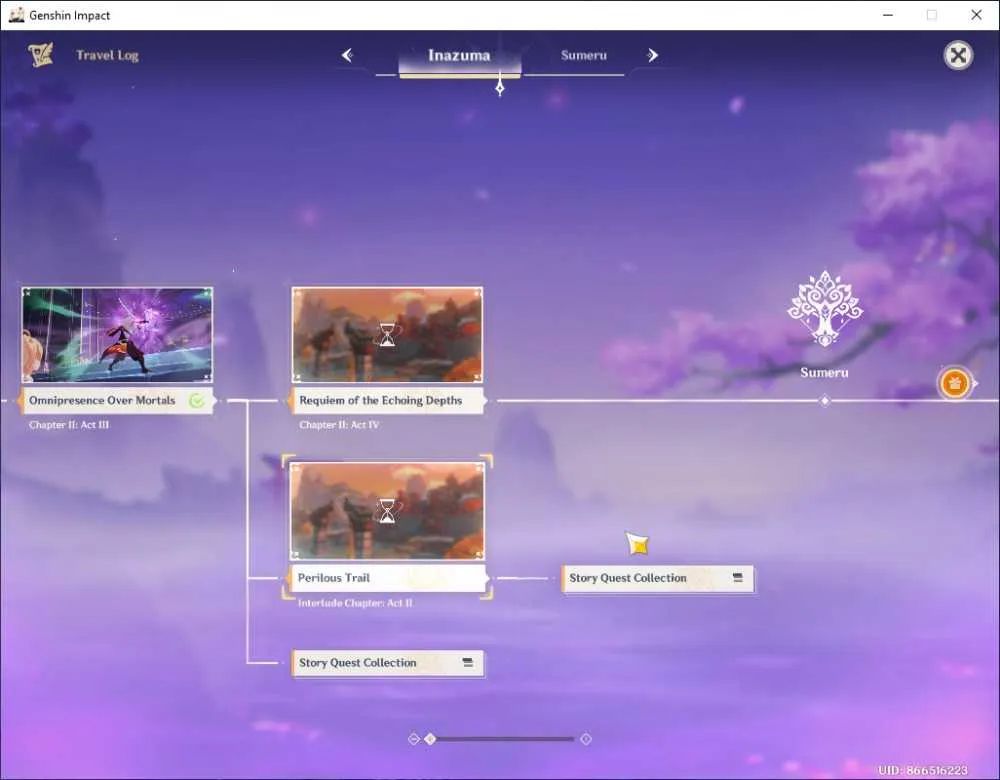Click the timeline slider handle at bottom

tap(430, 739)
